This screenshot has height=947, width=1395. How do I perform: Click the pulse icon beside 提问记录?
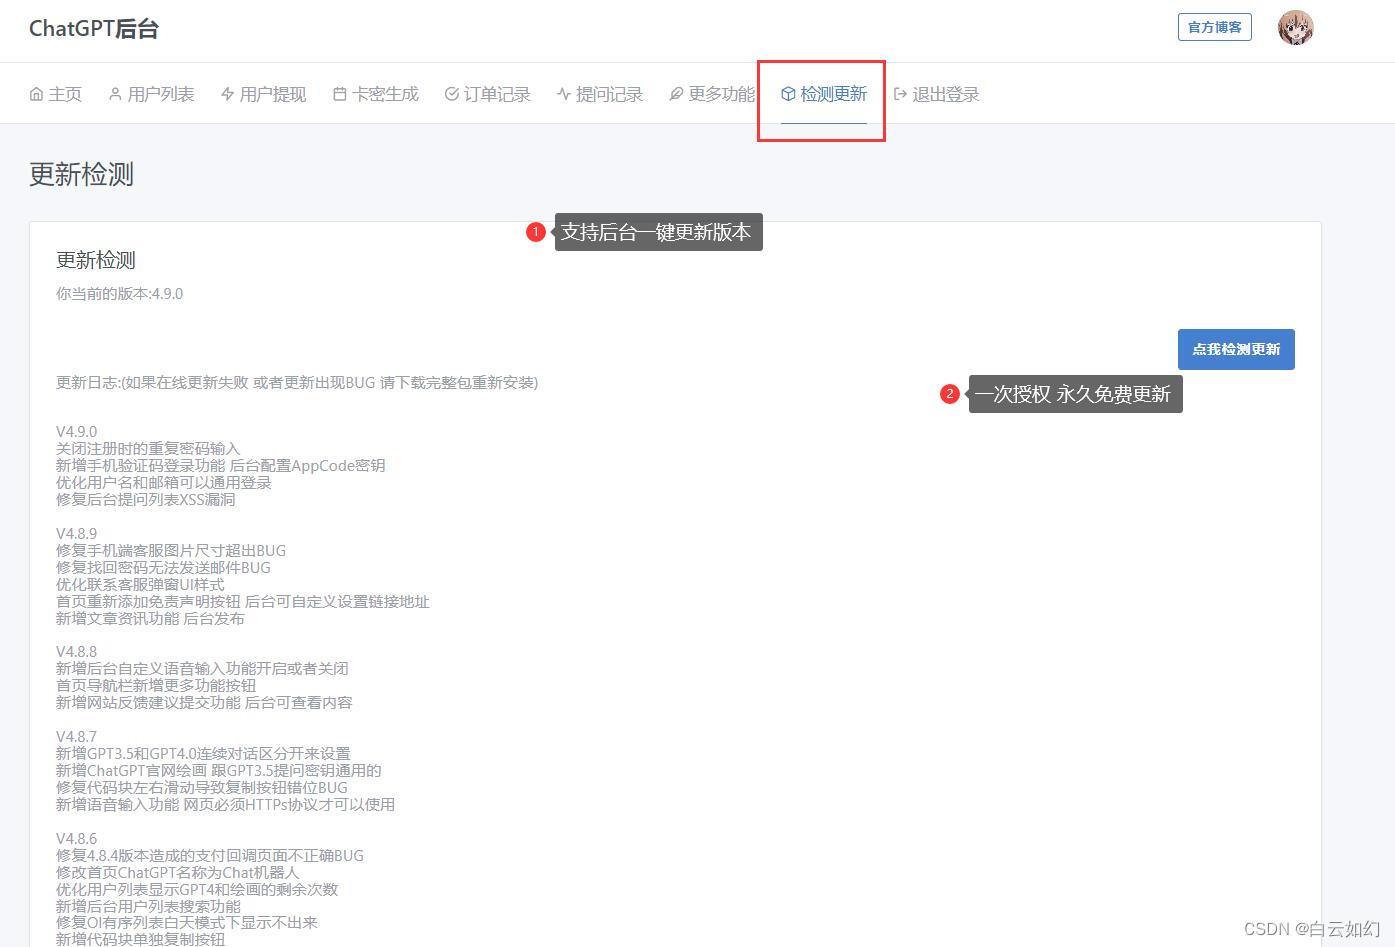564,94
